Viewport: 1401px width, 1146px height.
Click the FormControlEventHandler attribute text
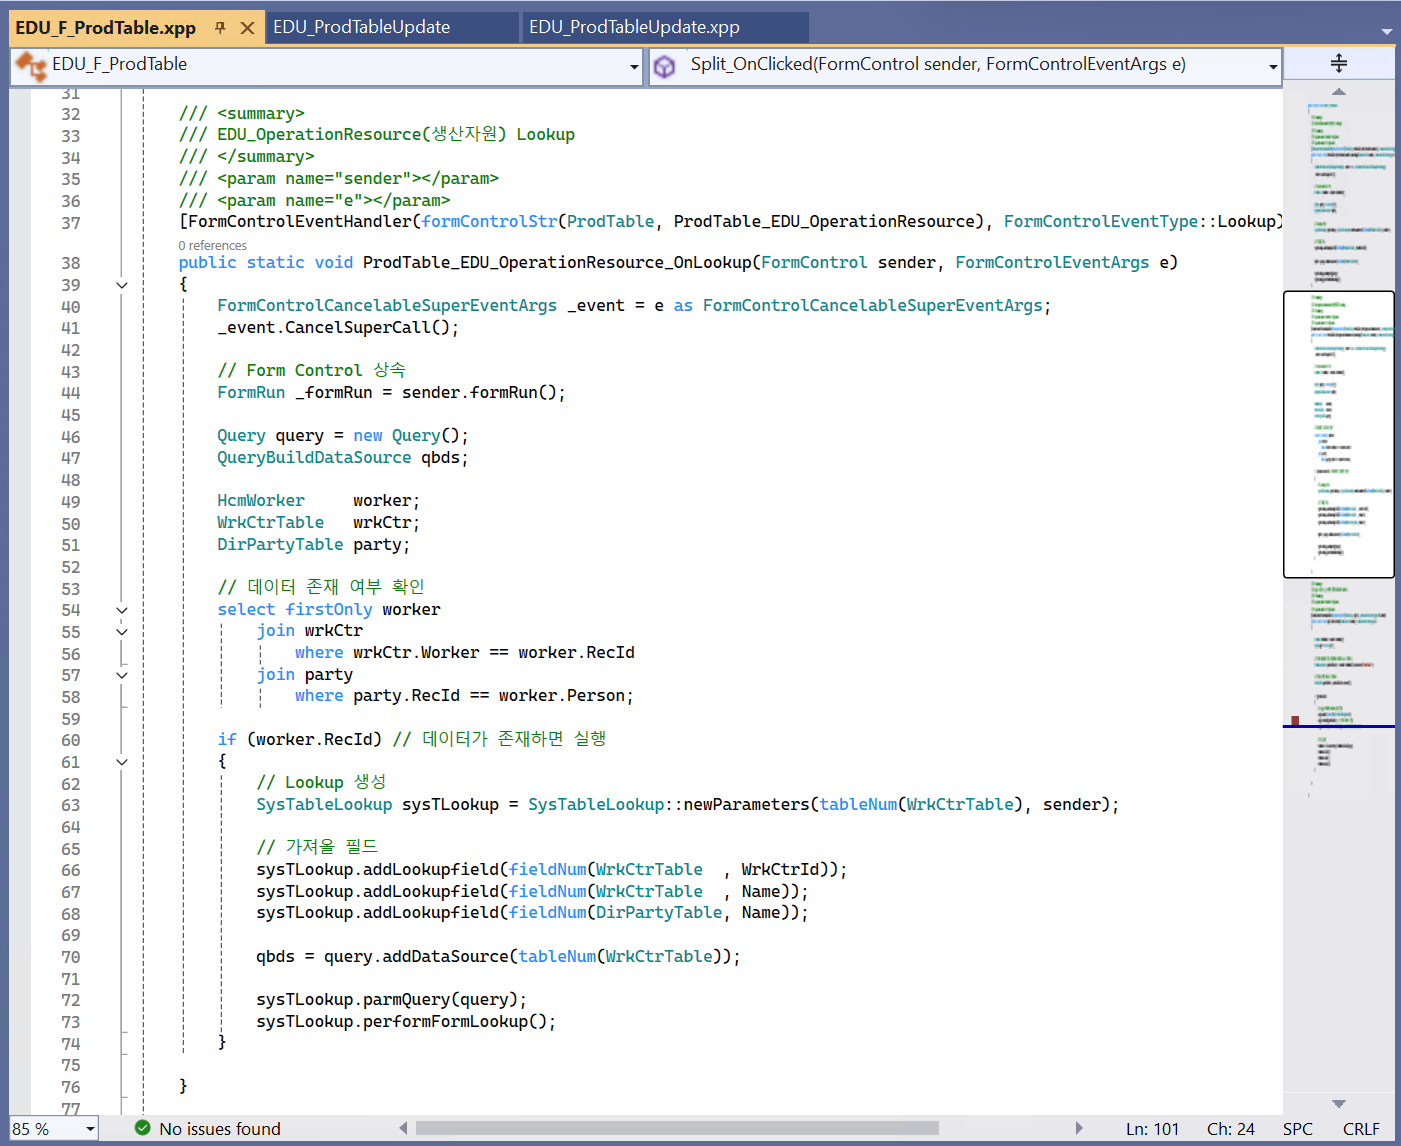(299, 222)
